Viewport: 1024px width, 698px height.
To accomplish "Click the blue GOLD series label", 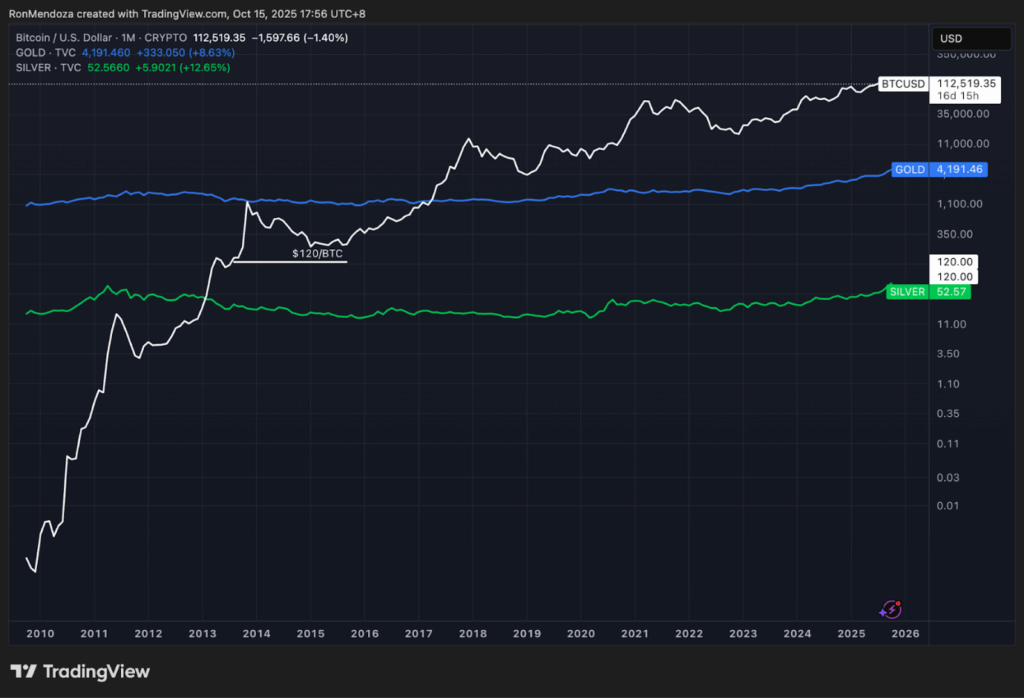I will tap(909, 170).
